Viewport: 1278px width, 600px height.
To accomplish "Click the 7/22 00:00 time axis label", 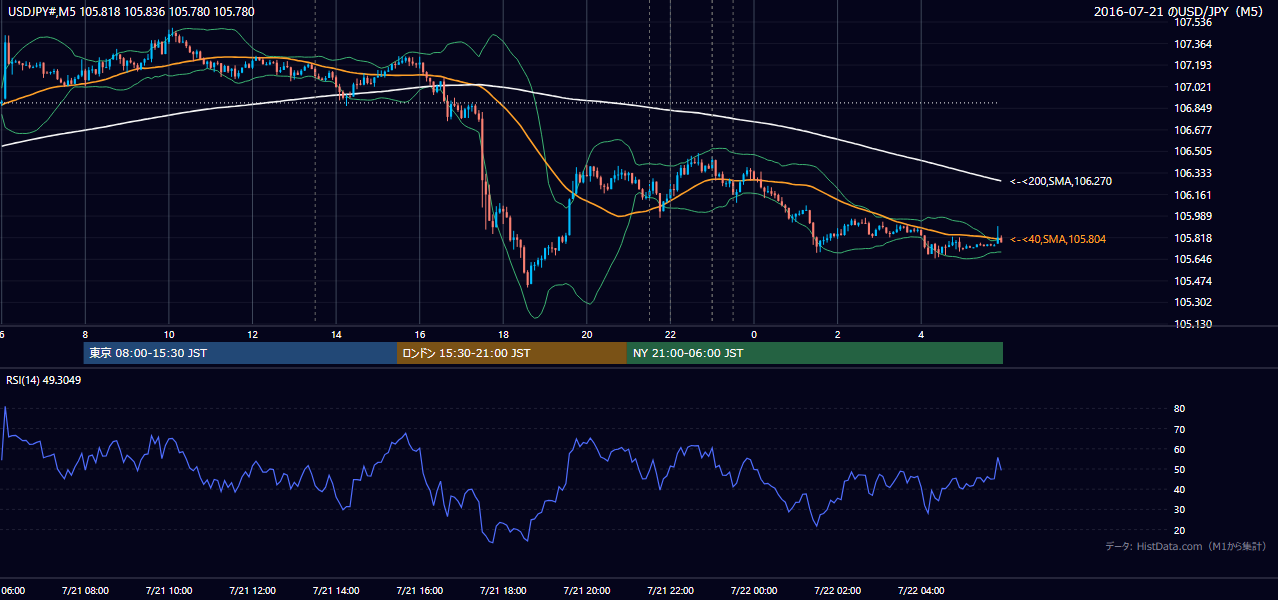I will pos(754,591).
